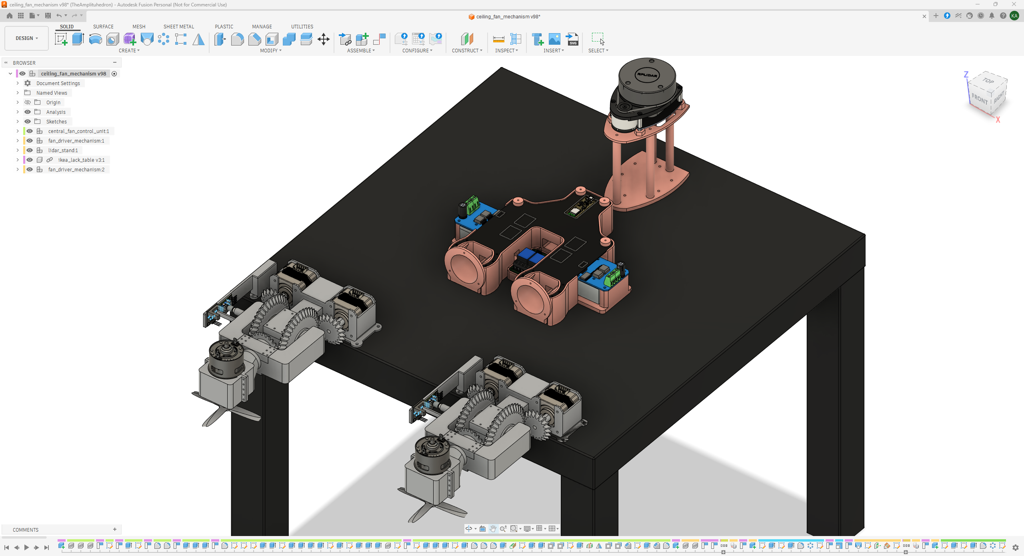1024x556 pixels.
Task: Expand the Comments panel plus button
Action: pyautogui.click(x=114, y=529)
